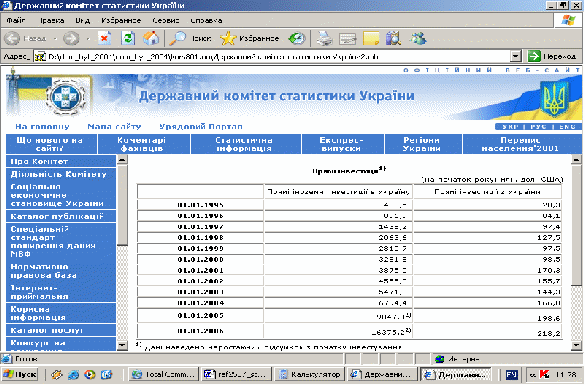Screen dimensions: 585x385
Task: Open Favorites with star icon
Action: [x=228, y=38]
